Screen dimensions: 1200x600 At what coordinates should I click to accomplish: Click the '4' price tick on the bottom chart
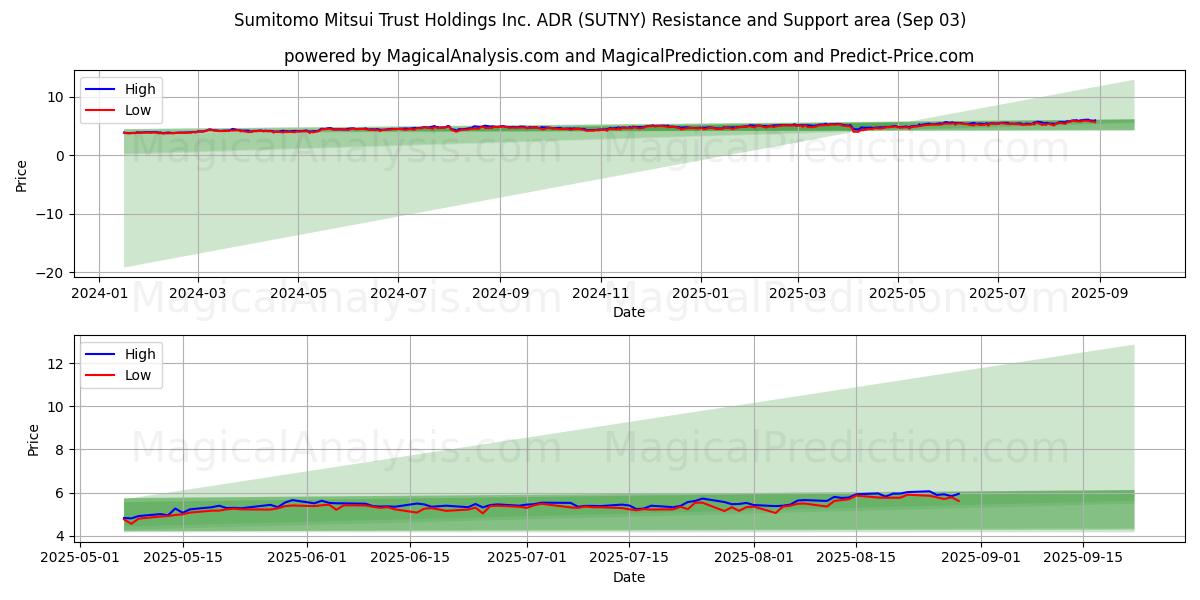[62, 537]
